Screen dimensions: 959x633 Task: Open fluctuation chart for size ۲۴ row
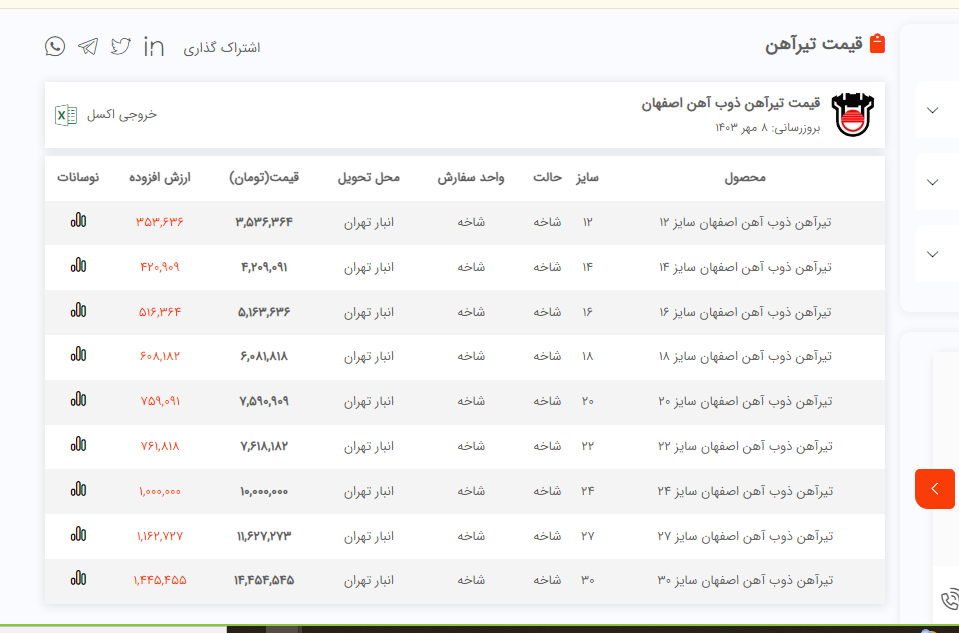(x=78, y=489)
